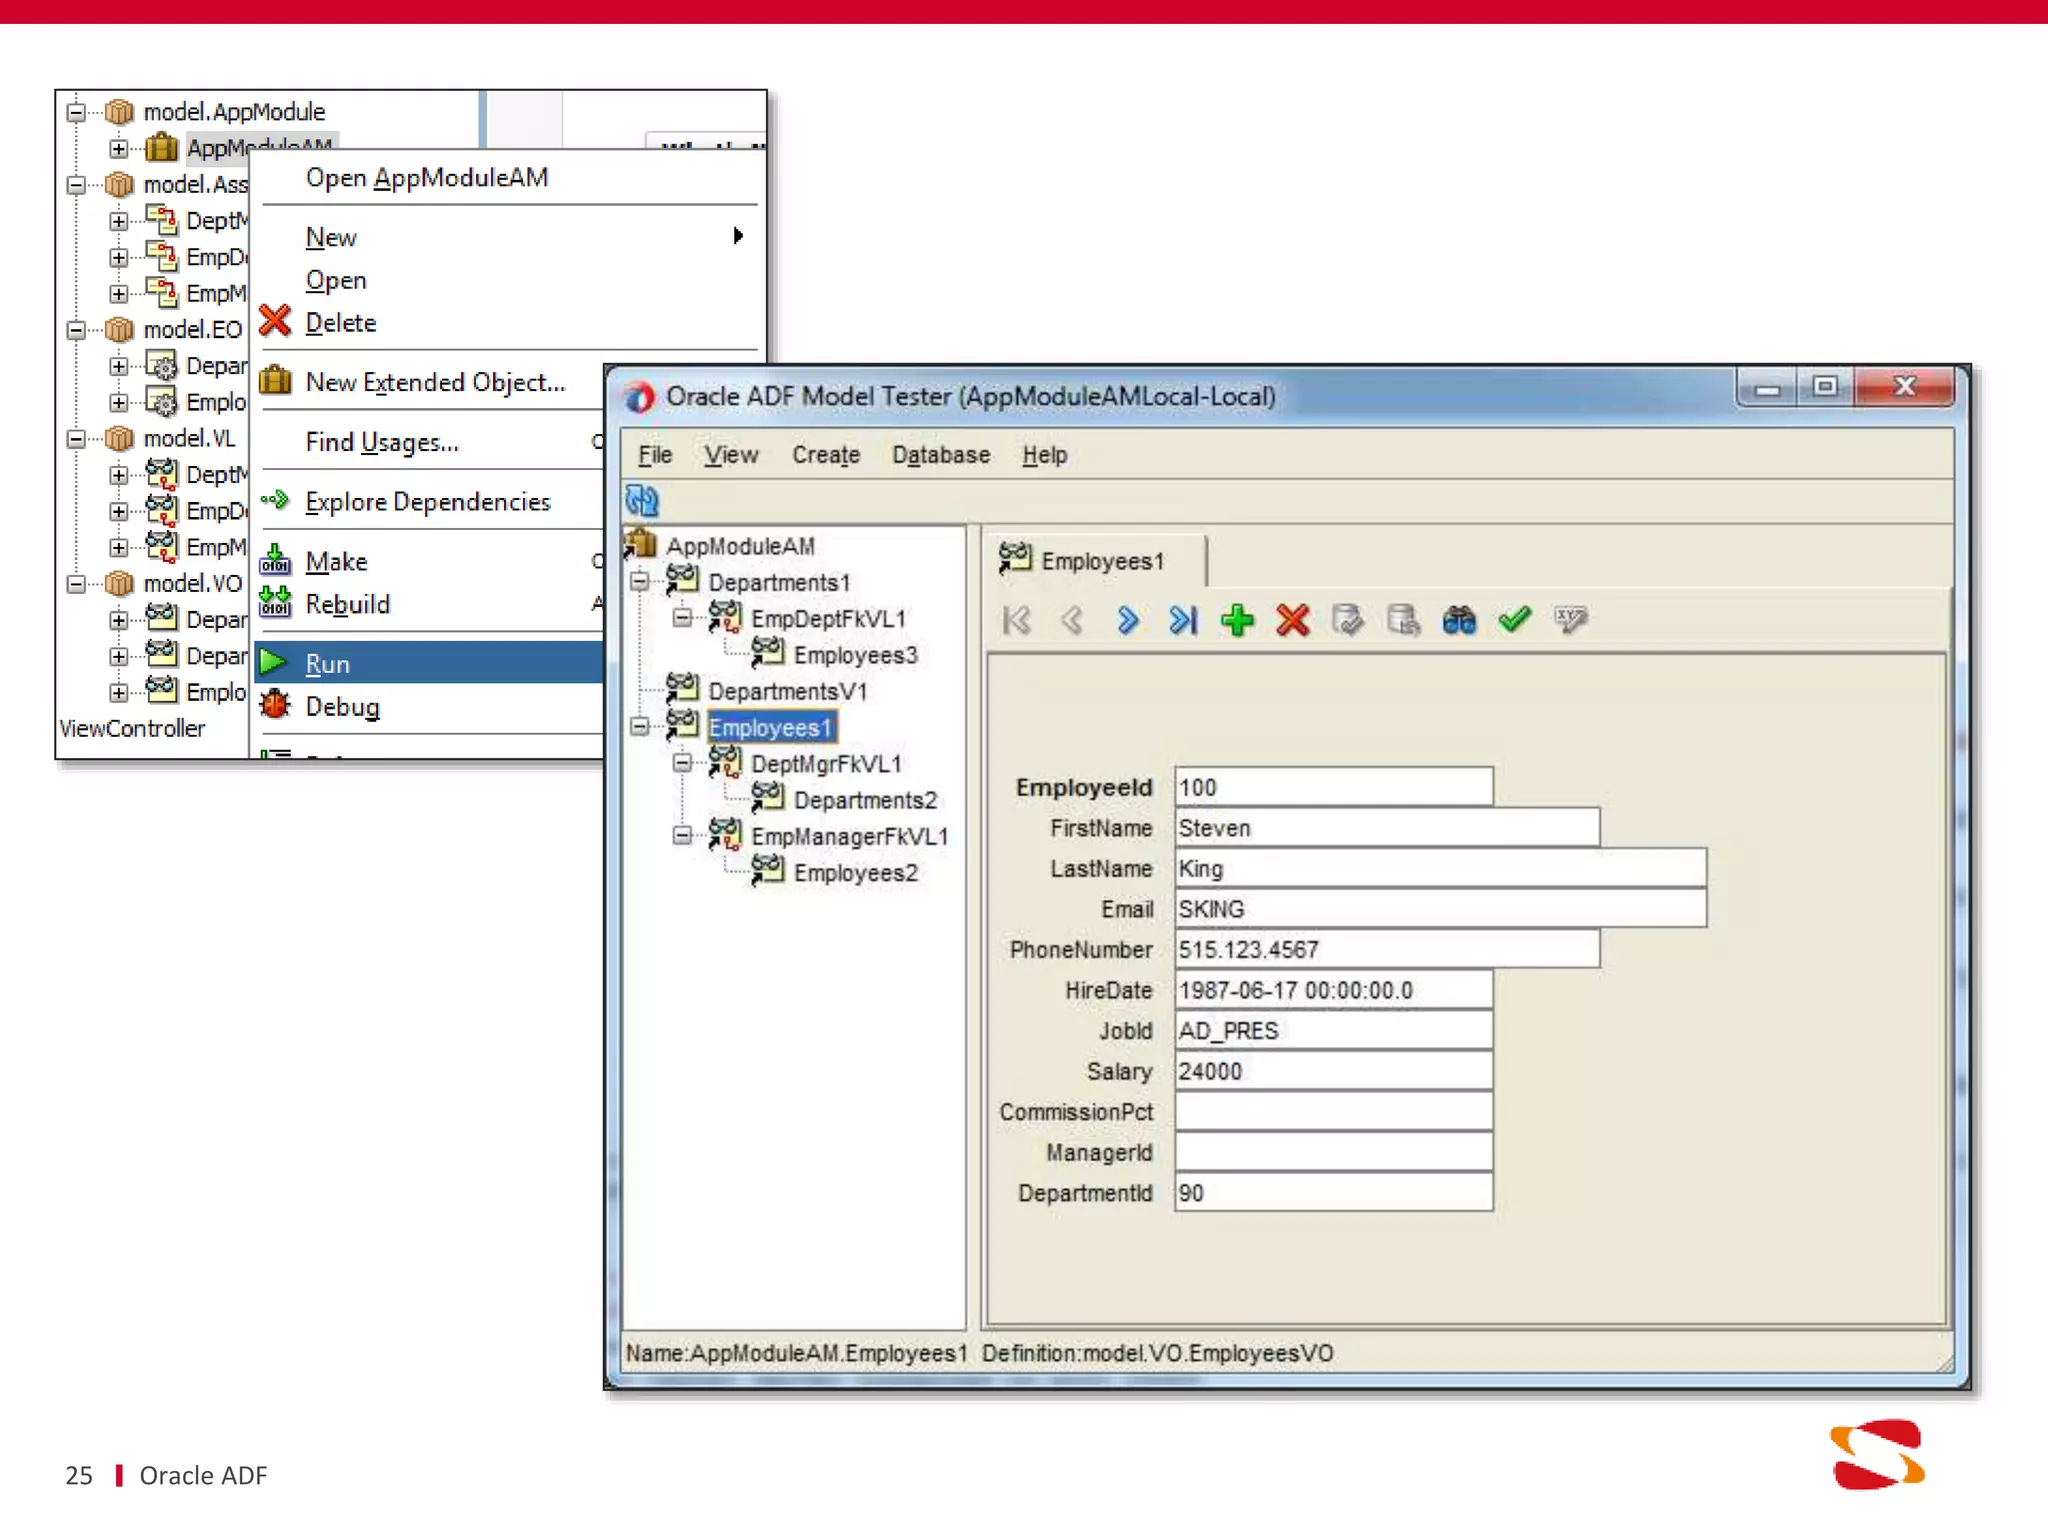Click the New Extended Object suitcase icon

pyautogui.click(x=274, y=381)
